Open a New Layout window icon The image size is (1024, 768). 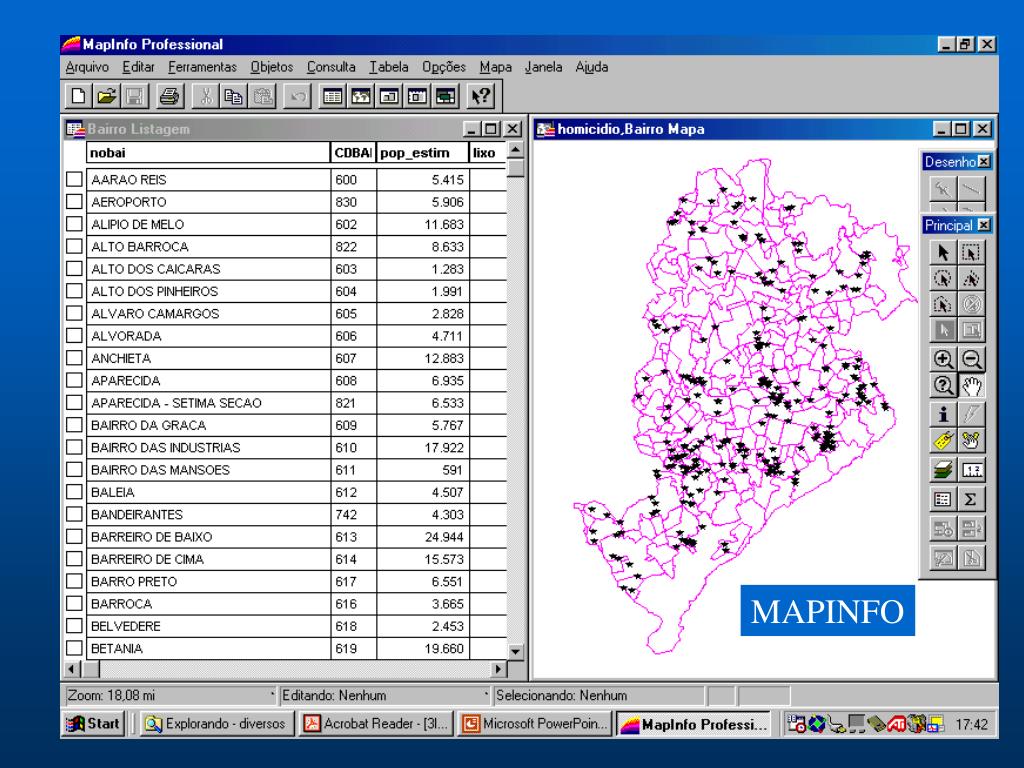tap(417, 97)
